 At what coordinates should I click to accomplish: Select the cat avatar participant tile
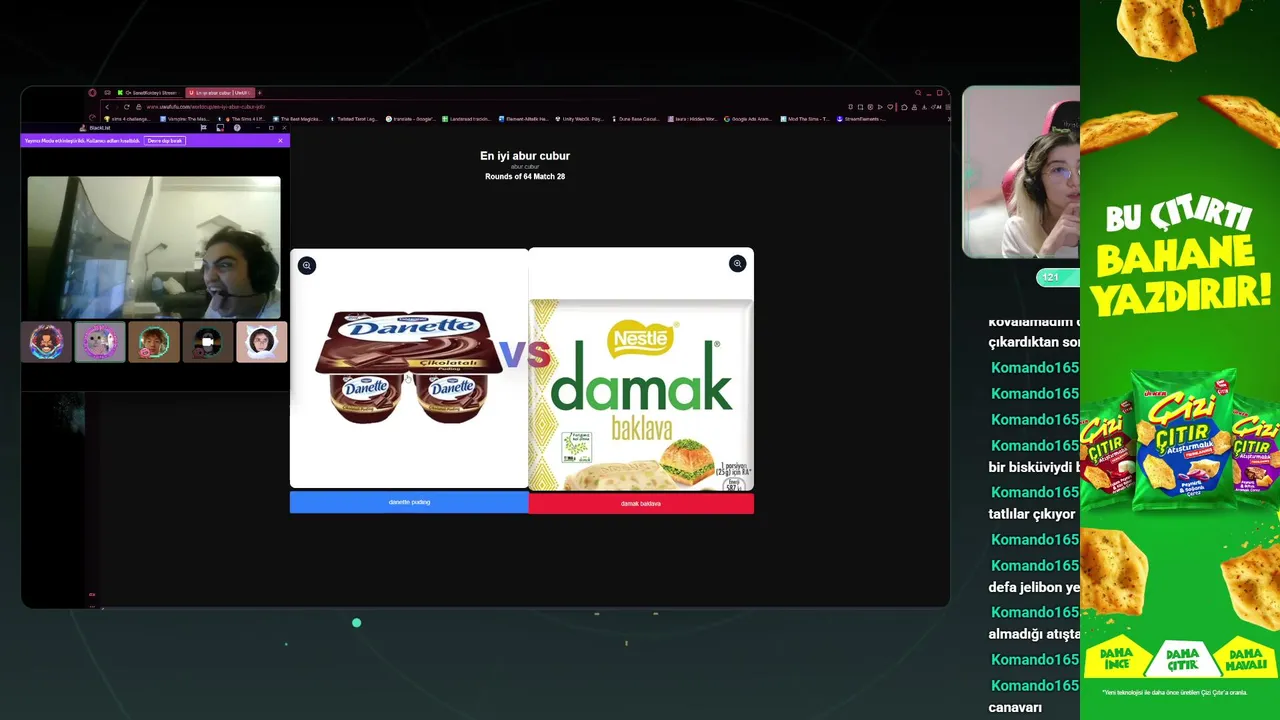(100, 342)
